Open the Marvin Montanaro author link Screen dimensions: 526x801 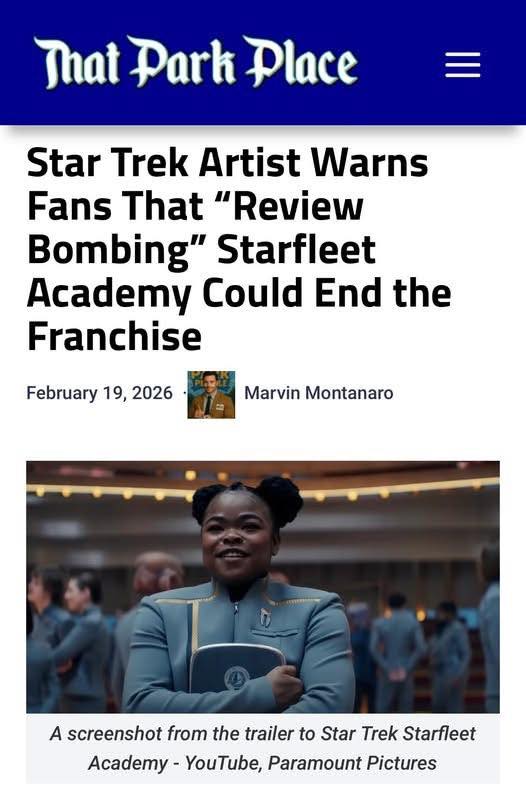click(x=319, y=393)
